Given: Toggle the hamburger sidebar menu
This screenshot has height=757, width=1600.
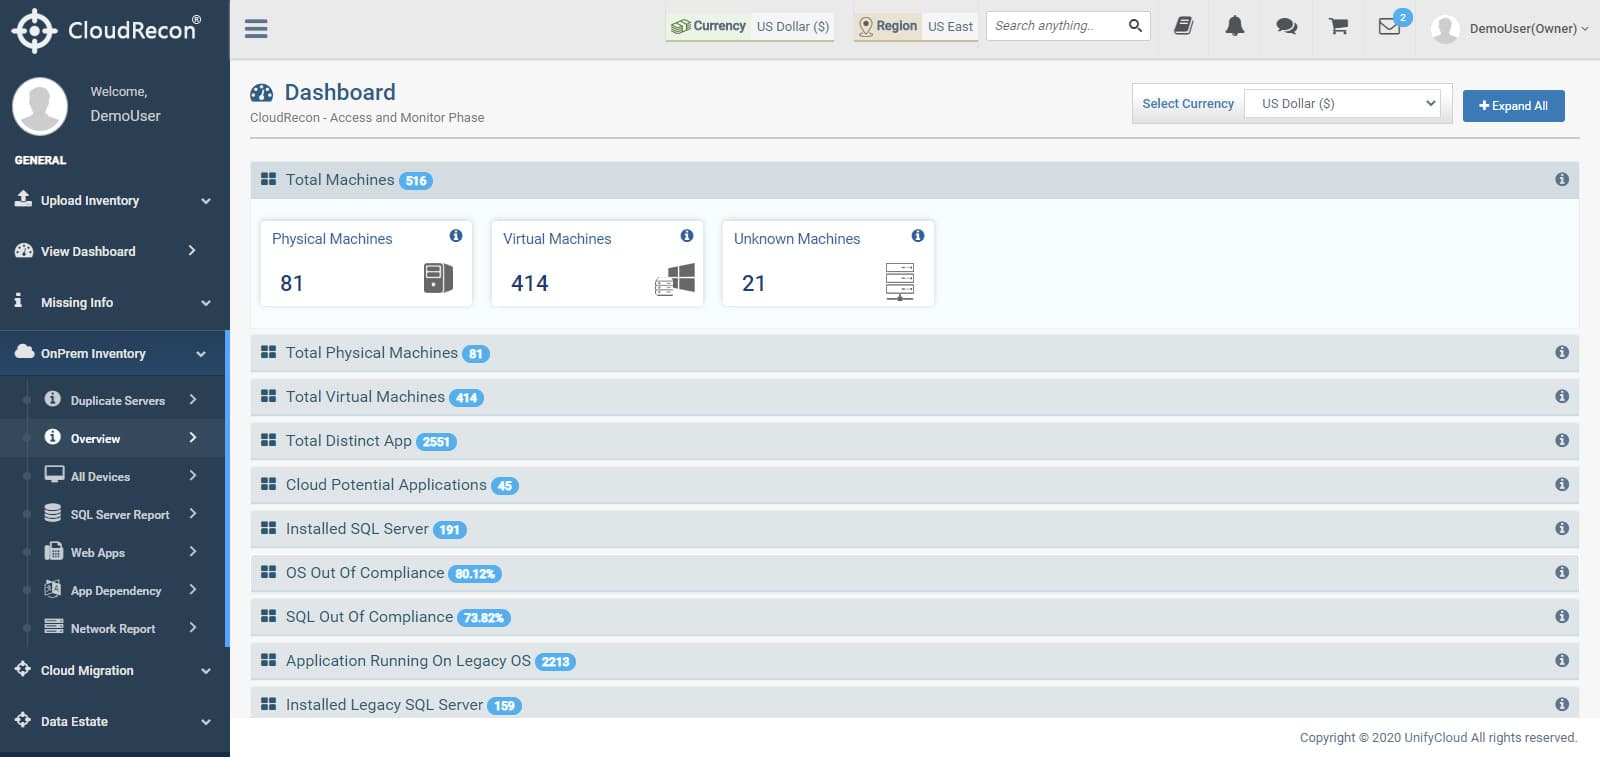Looking at the screenshot, I should click(x=256, y=29).
